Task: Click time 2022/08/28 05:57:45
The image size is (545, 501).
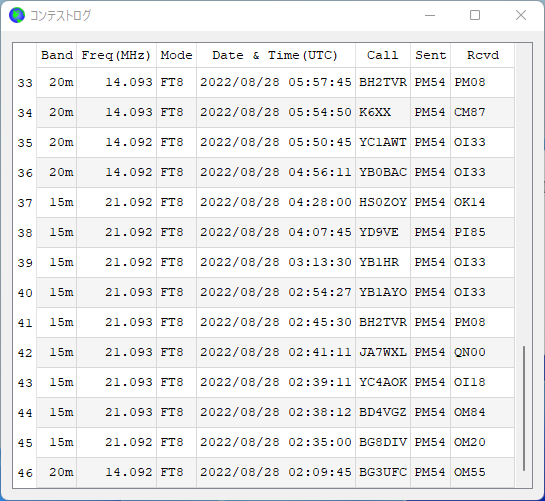Action: tap(276, 82)
